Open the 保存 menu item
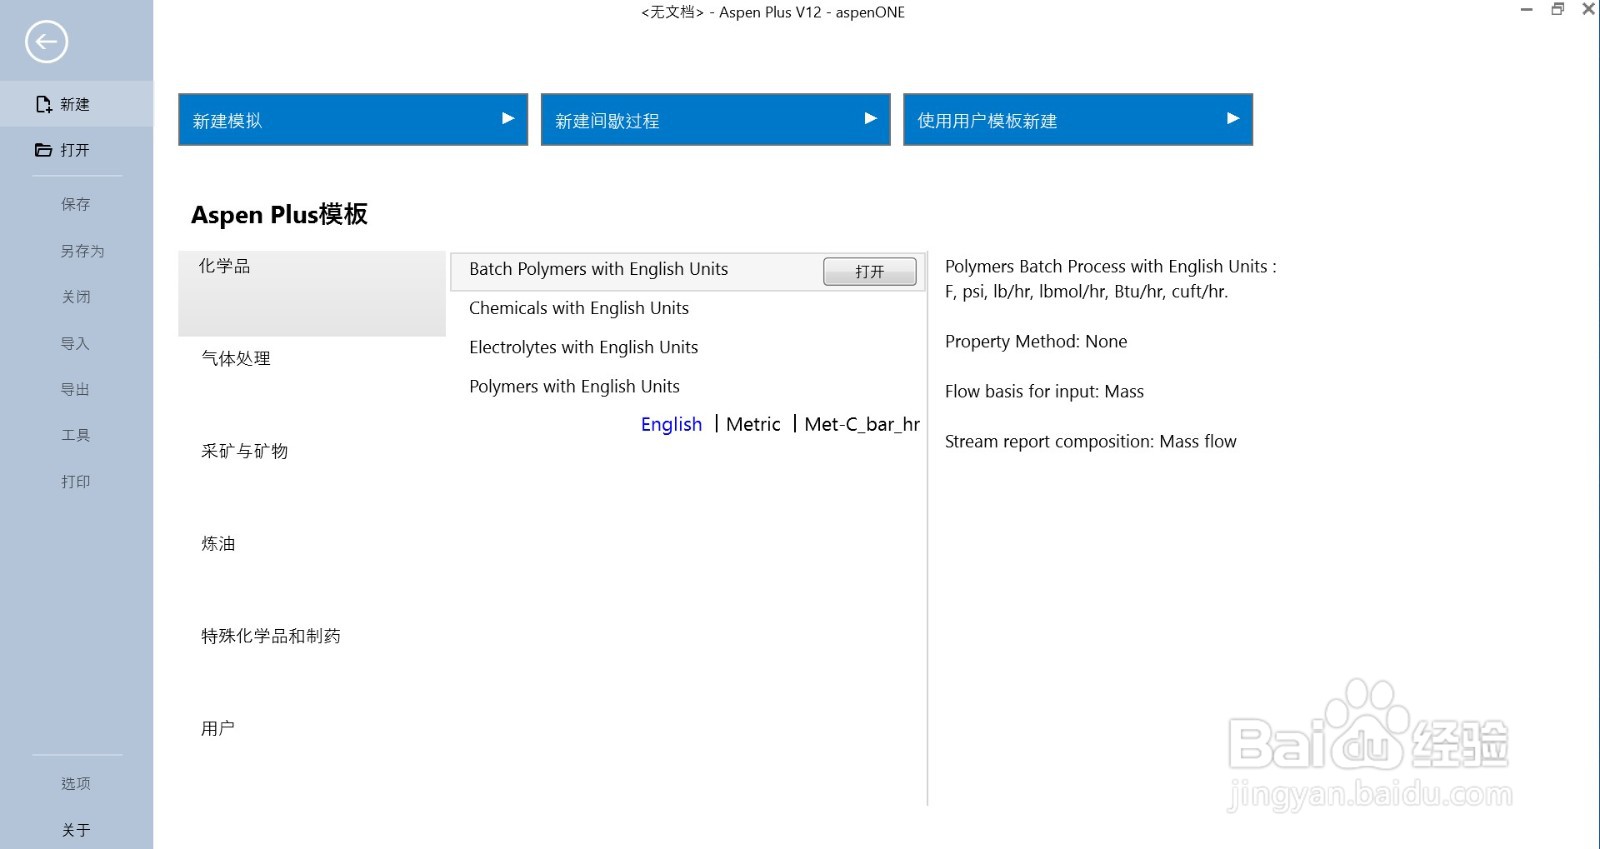Image resolution: width=1600 pixels, height=849 pixels. coord(76,204)
